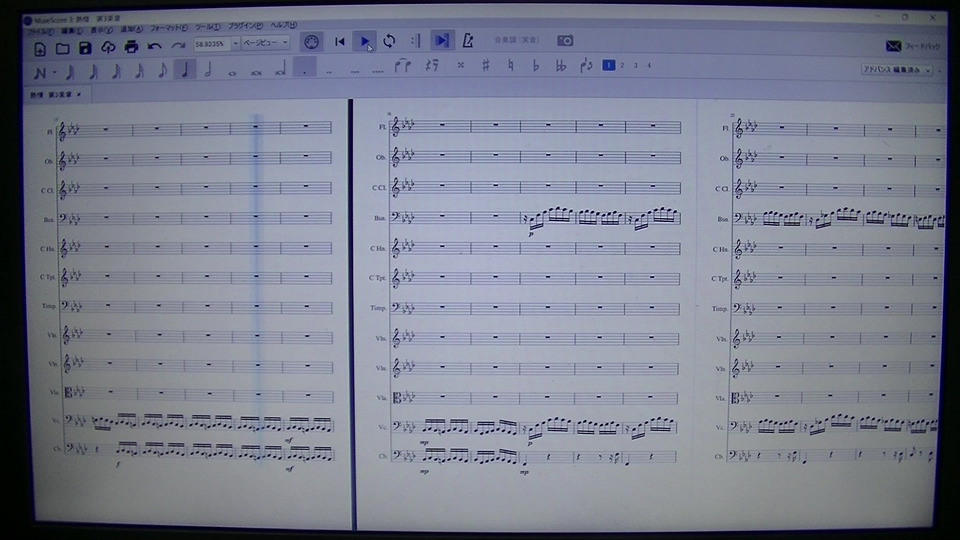Apply double sharp accidental
Screen dimensions: 960x540
(460, 65)
